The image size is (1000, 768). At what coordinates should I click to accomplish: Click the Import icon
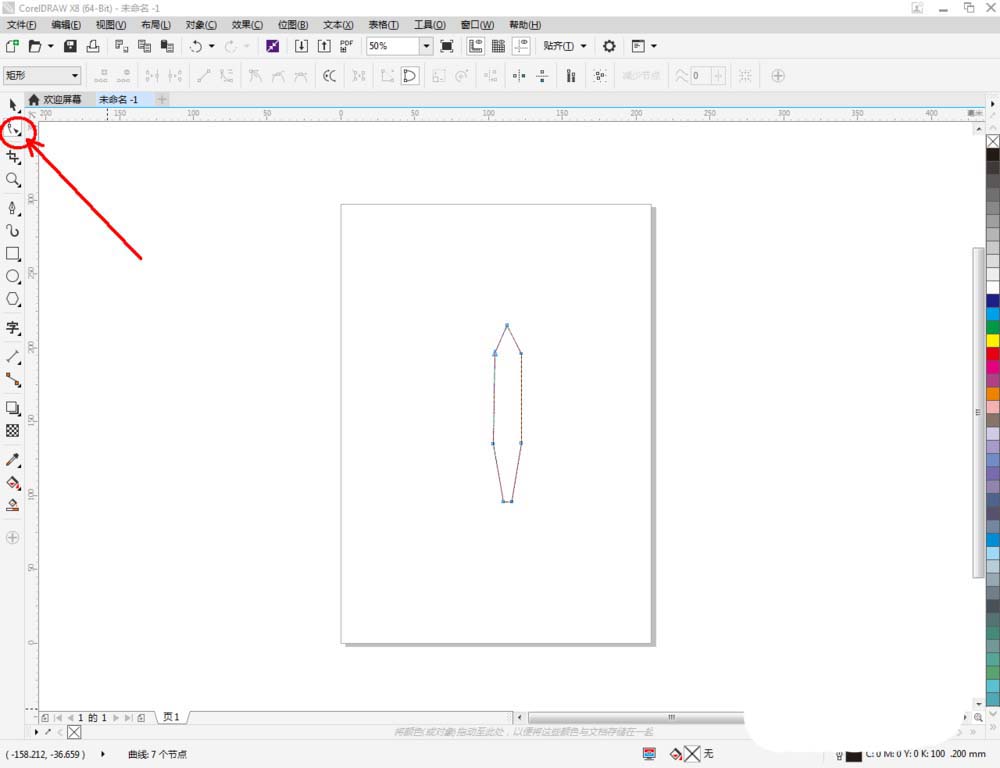coord(301,46)
